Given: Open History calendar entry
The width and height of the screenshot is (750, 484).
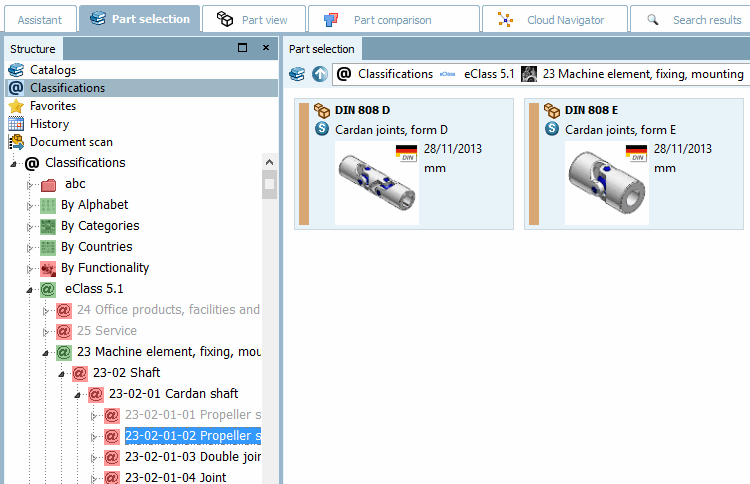Looking at the screenshot, I should (x=49, y=124).
